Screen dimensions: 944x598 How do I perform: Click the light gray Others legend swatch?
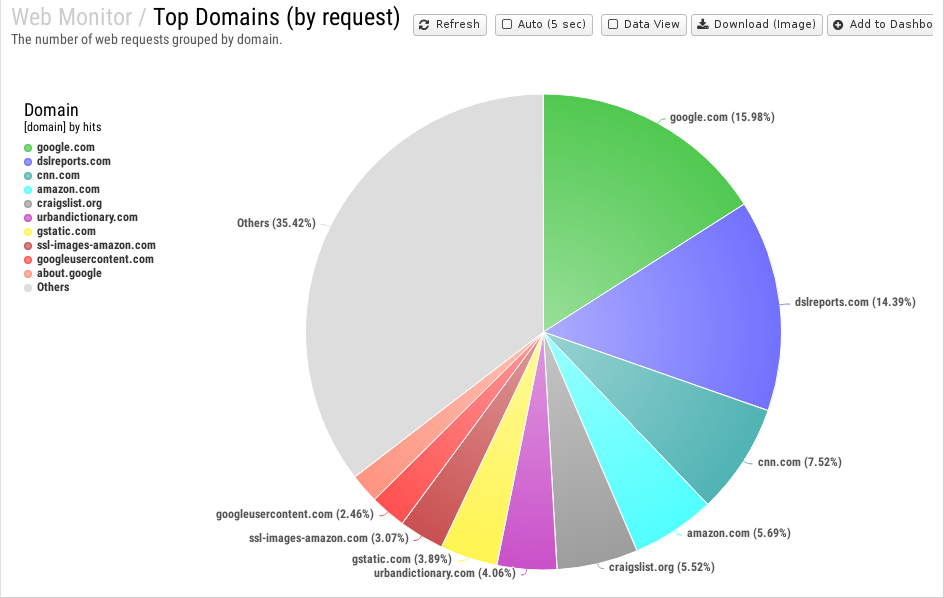pos(28,288)
